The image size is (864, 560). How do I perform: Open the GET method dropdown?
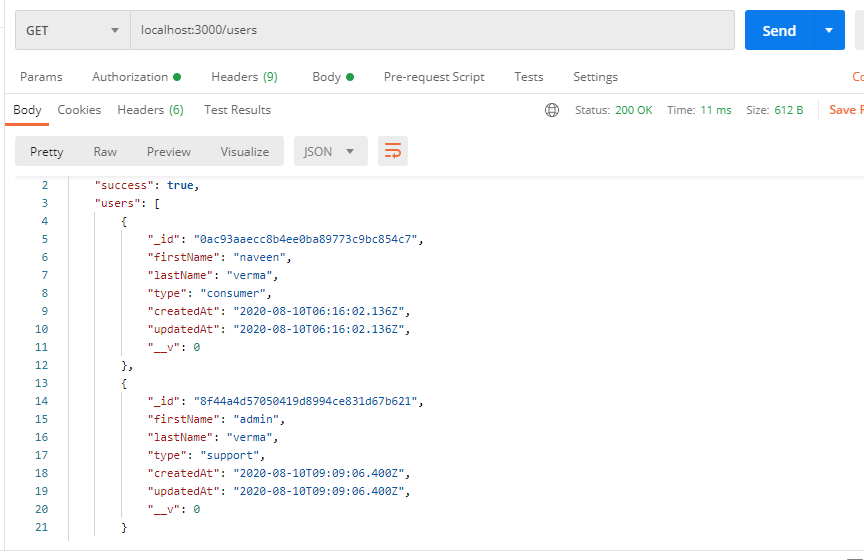point(72,30)
